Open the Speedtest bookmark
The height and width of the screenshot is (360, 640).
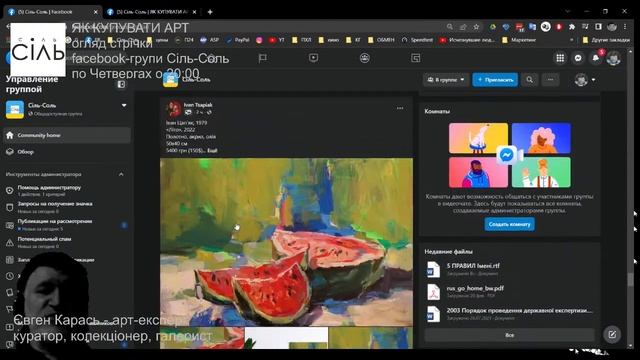point(417,40)
